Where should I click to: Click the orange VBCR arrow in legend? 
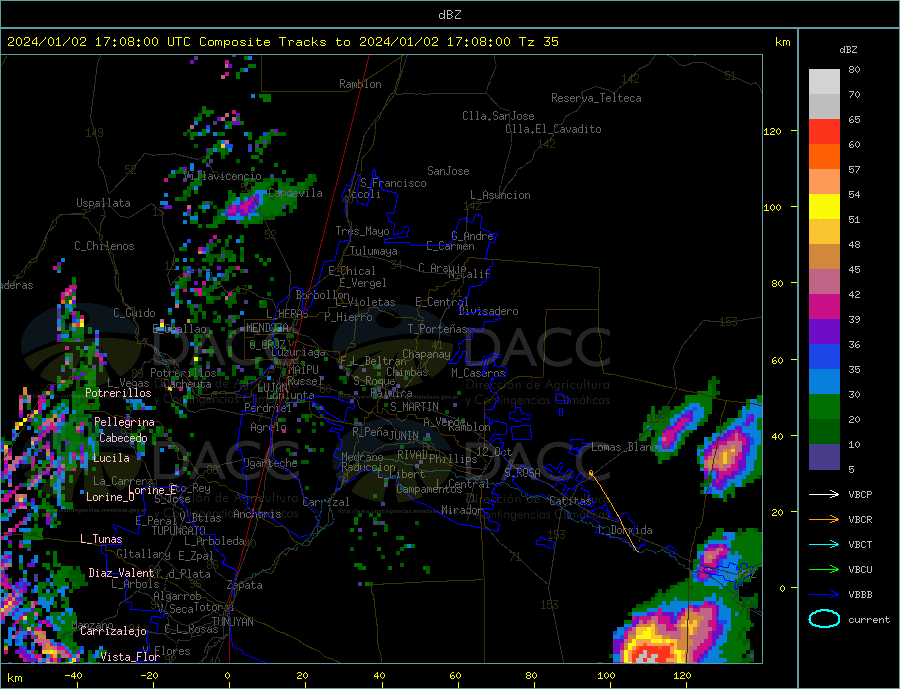pyautogui.click(x=824, y=519)
